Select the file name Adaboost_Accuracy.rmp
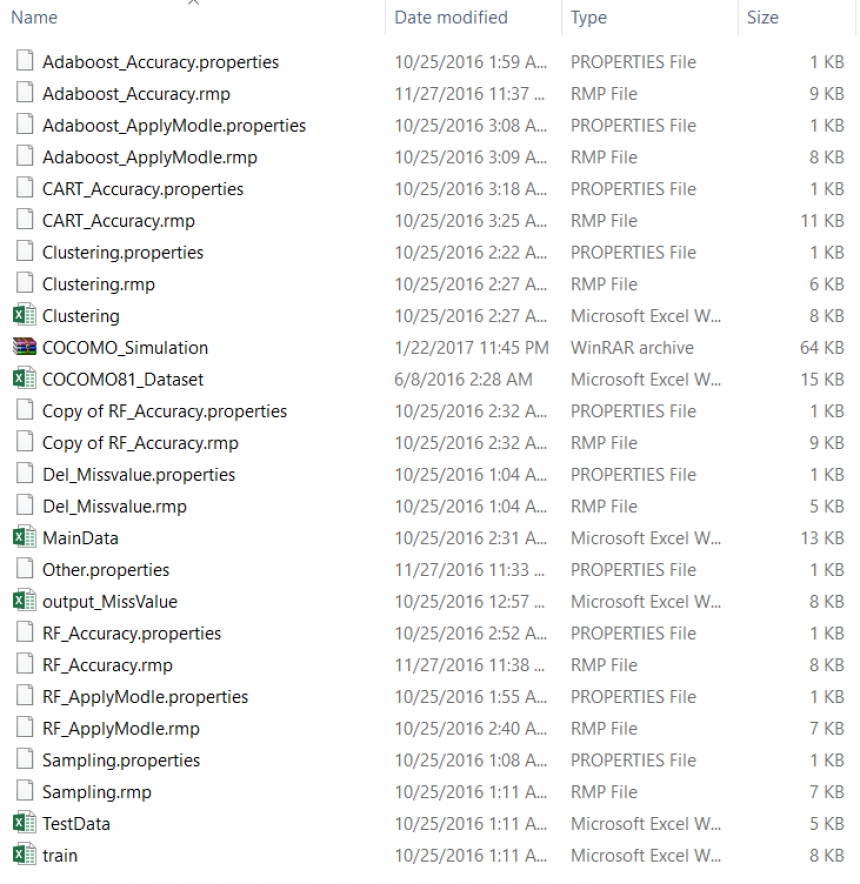Screen dimensions: 860x884 pos(136,94)
